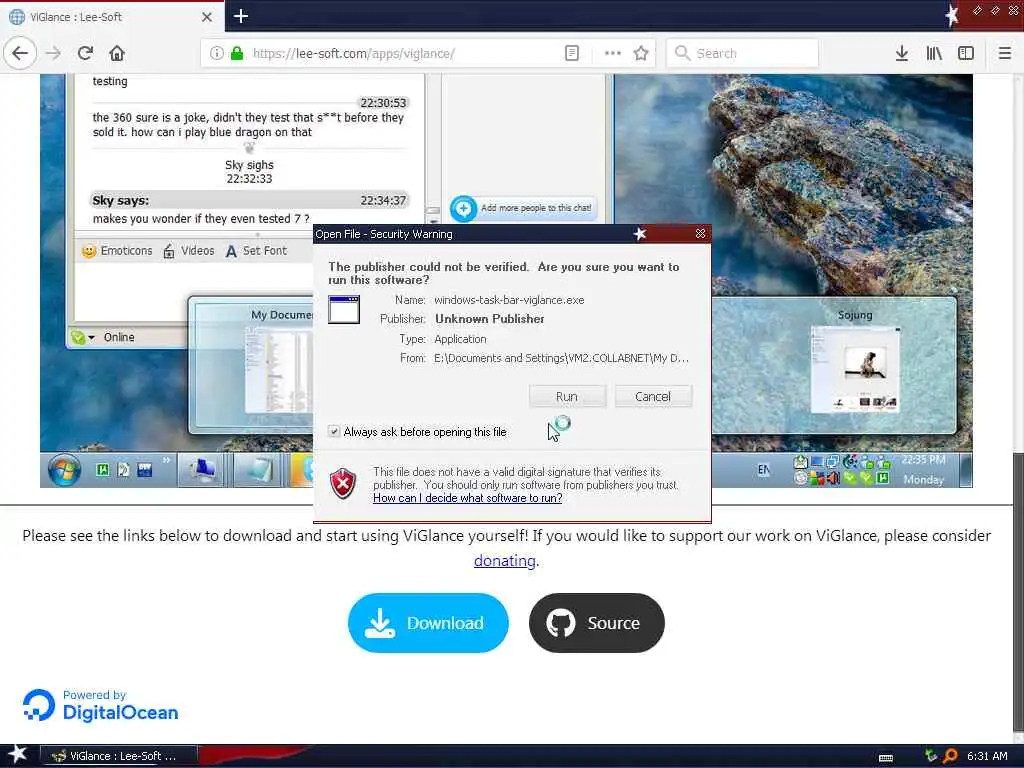The height and width of the screenshot is (768, 1024).
Task: Click the Windows Start orb in screenshot
Action: point(64,470)
